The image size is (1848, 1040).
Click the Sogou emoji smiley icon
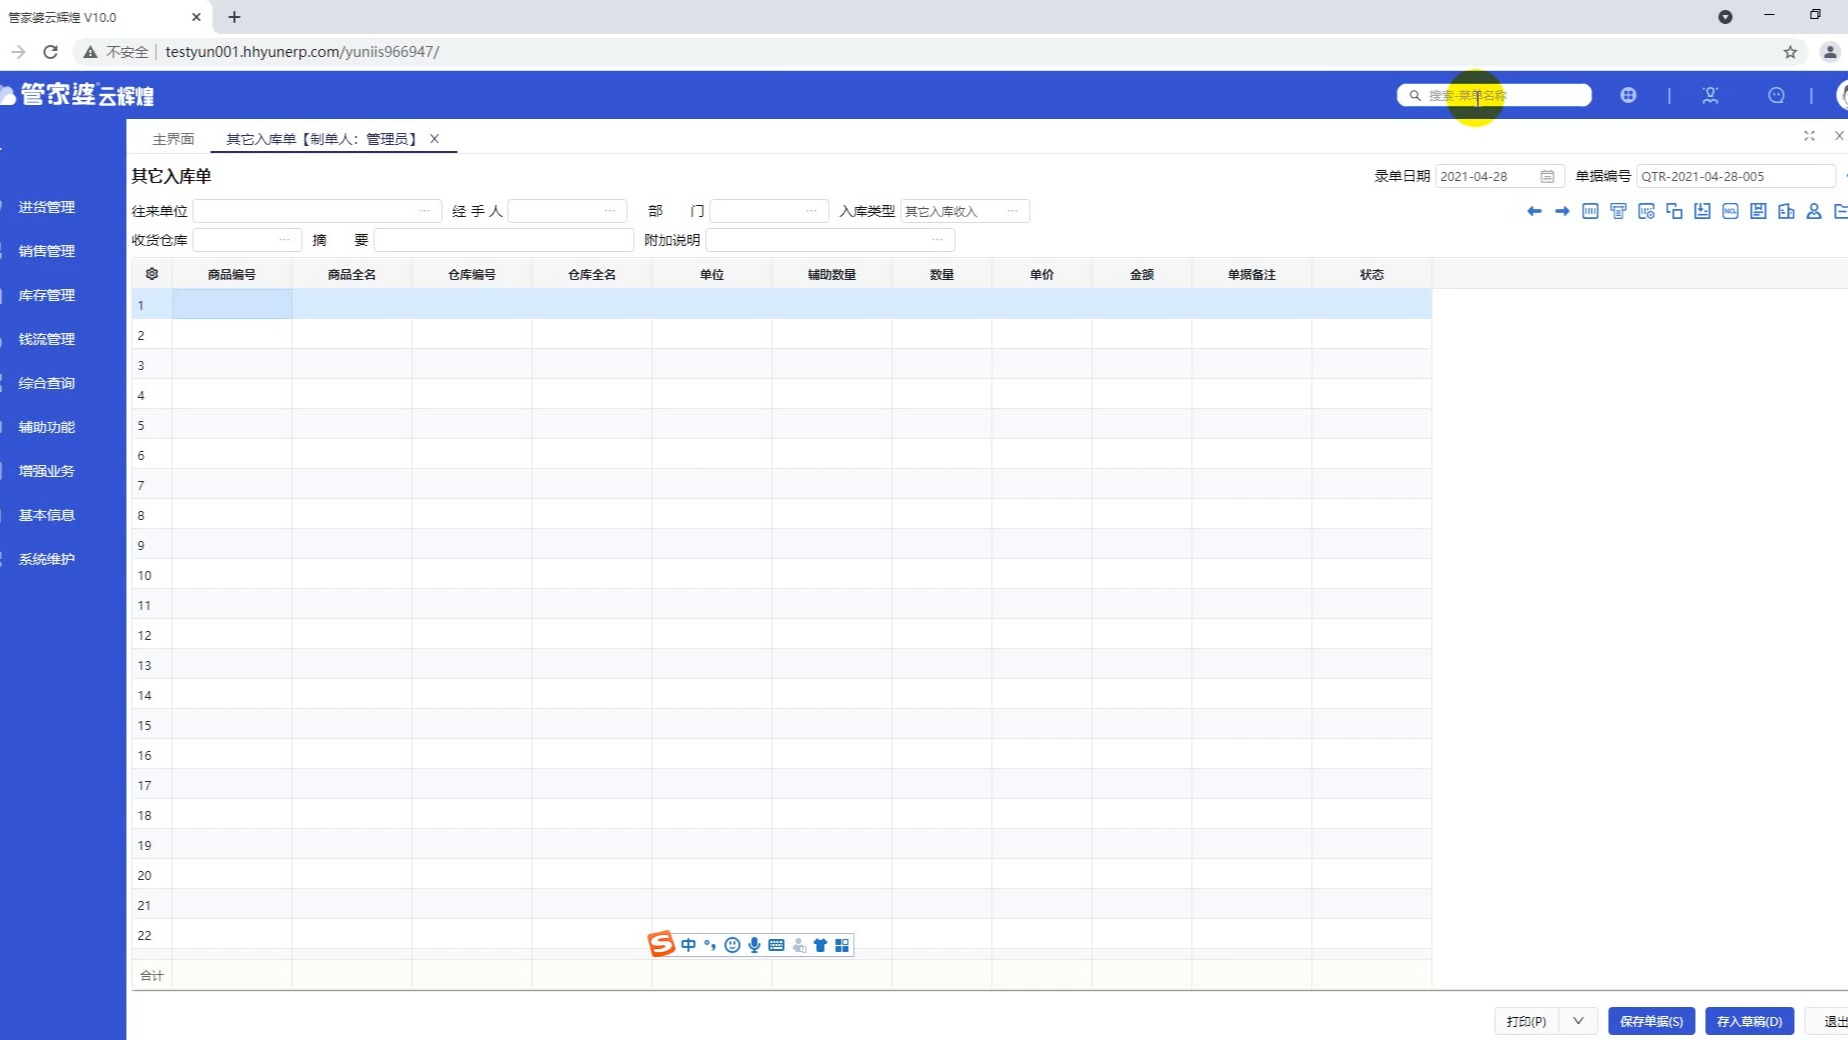coord(732,945)
